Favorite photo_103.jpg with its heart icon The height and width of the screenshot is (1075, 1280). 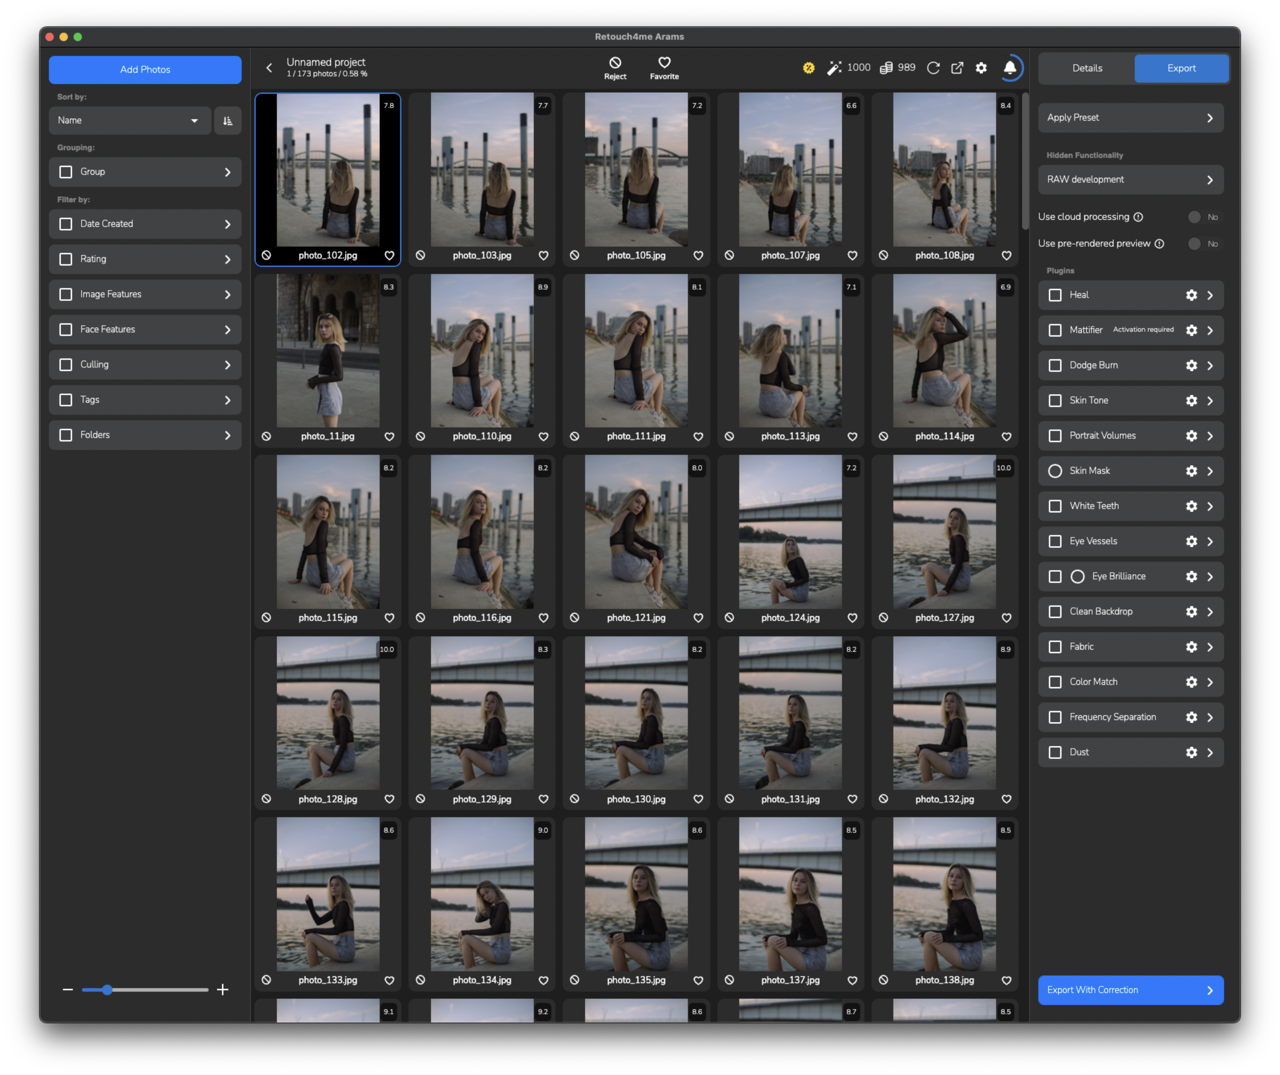(543, 256)
